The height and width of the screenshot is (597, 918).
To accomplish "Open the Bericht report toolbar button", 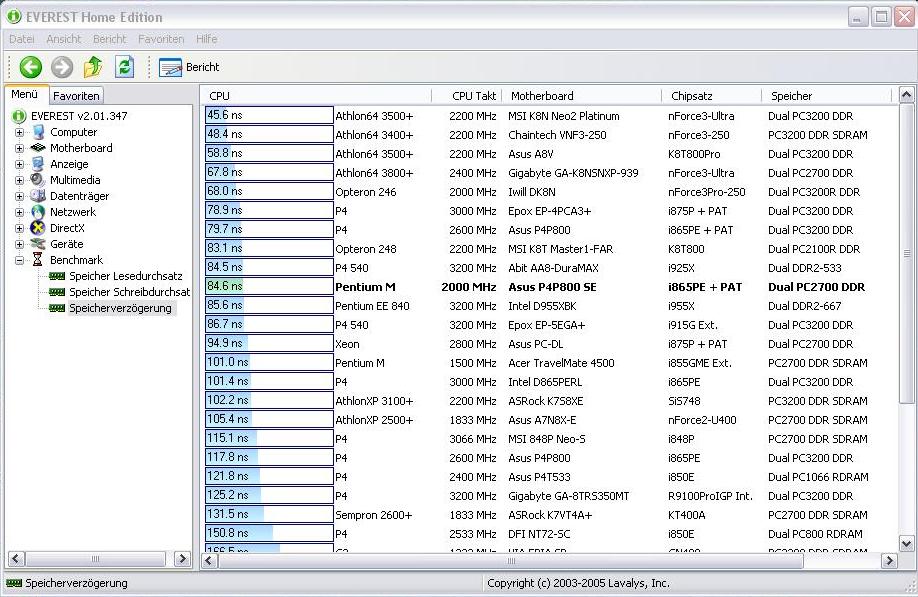I will coord(189,67).
